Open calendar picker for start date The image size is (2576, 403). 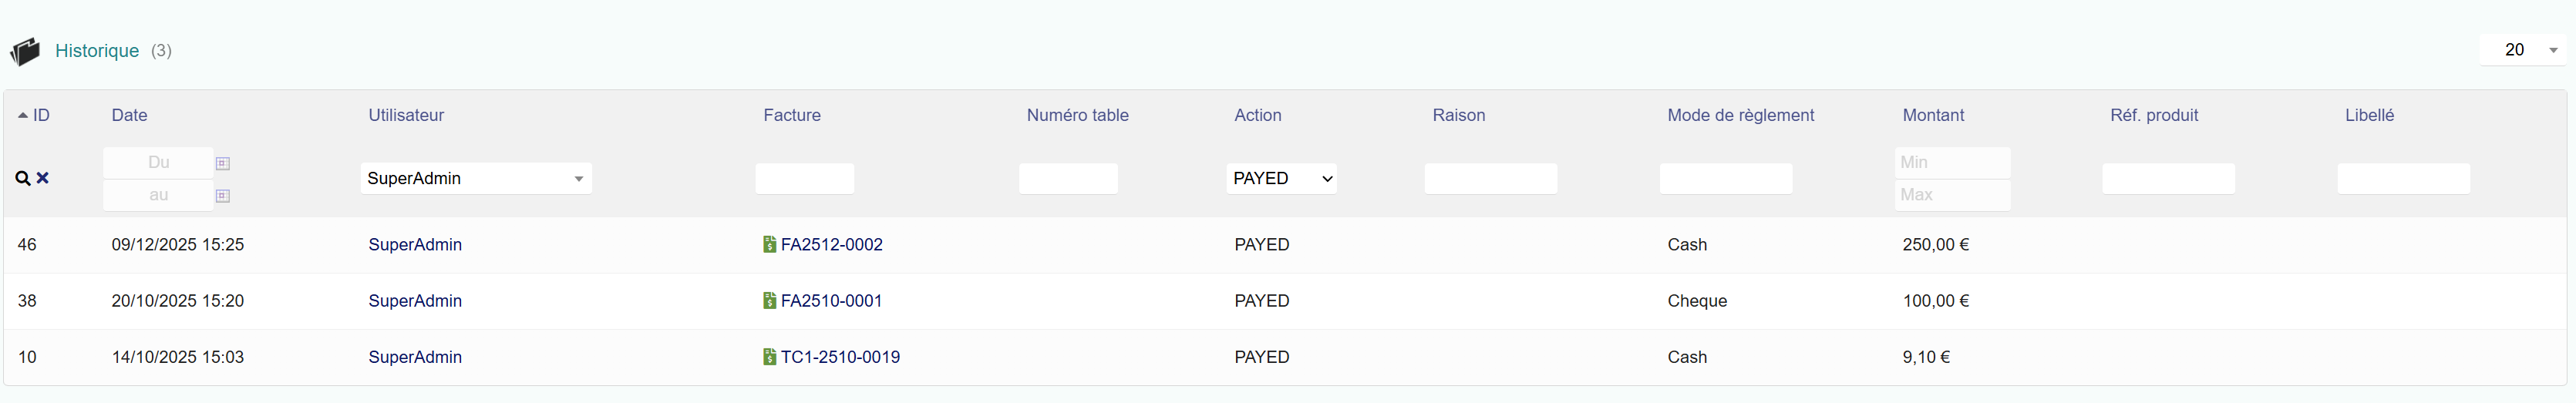point(223,163)
